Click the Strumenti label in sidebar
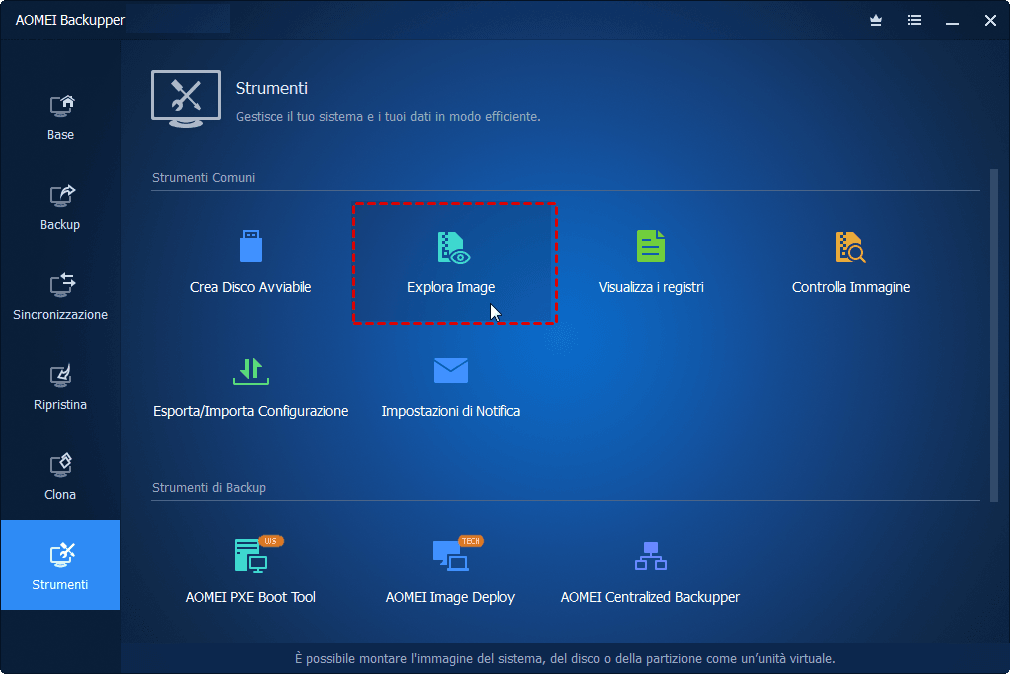 [x=60, y=584]
